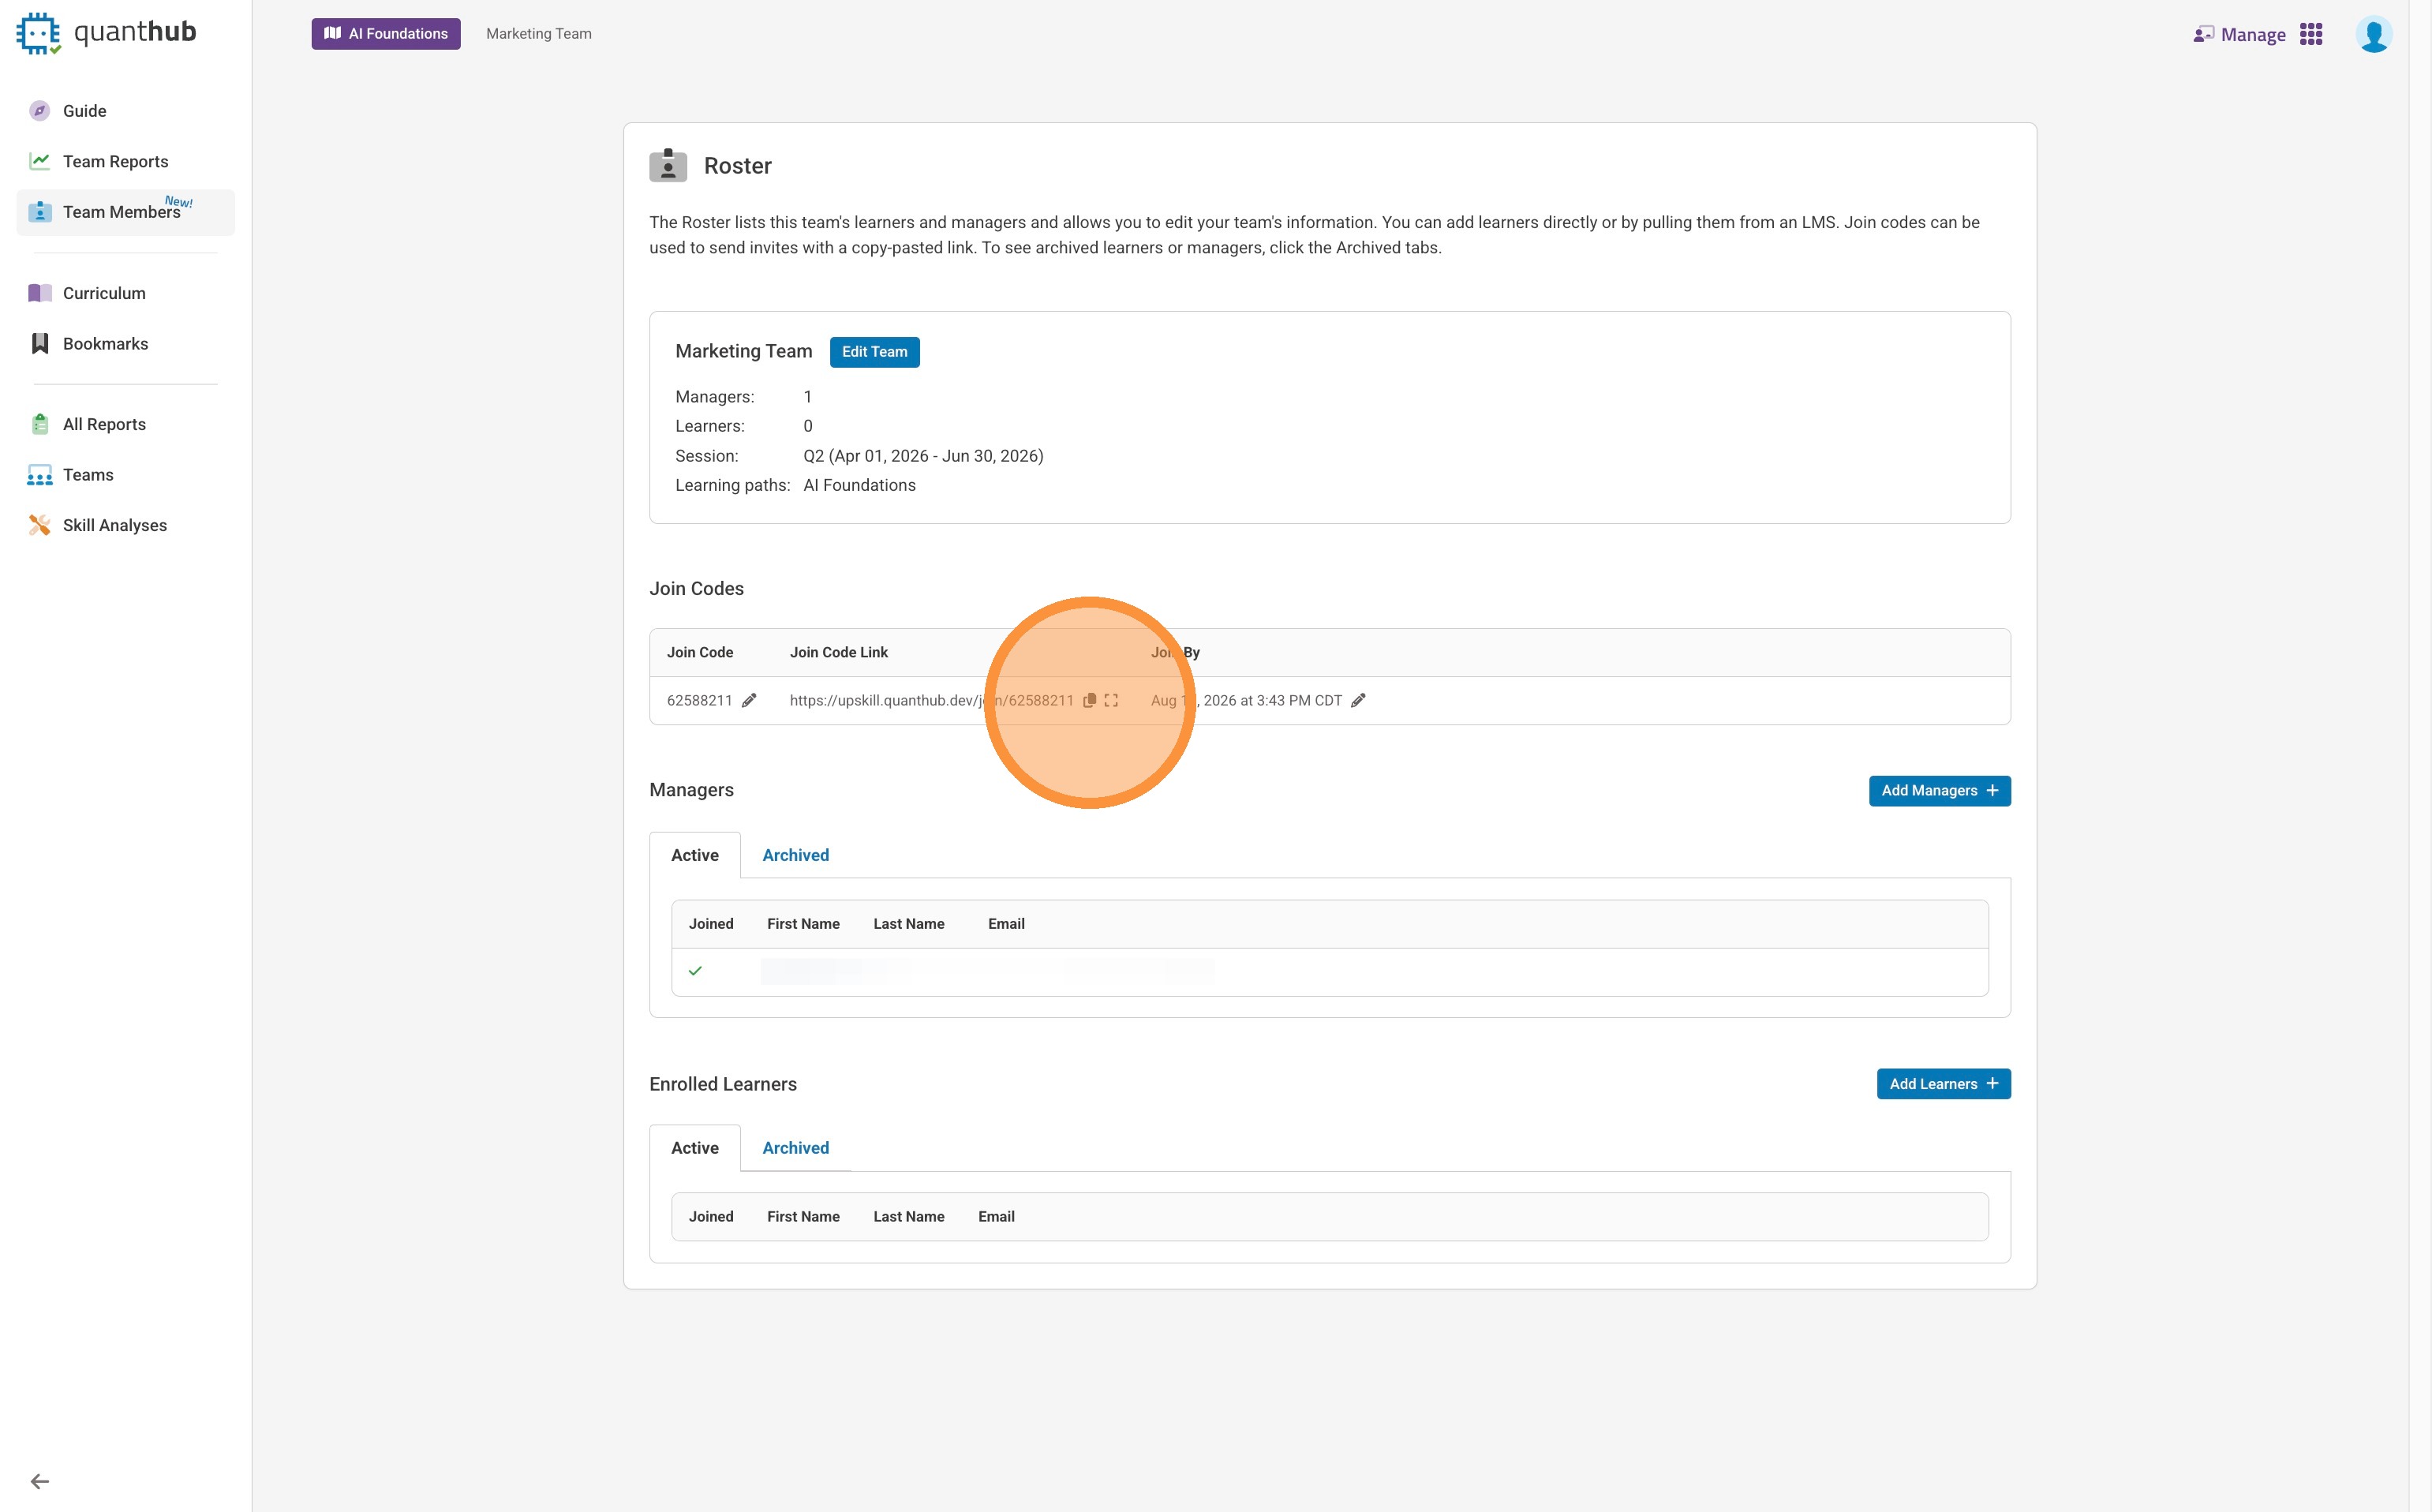Open Skill Analyses in the sidebar

click(114, 525)
